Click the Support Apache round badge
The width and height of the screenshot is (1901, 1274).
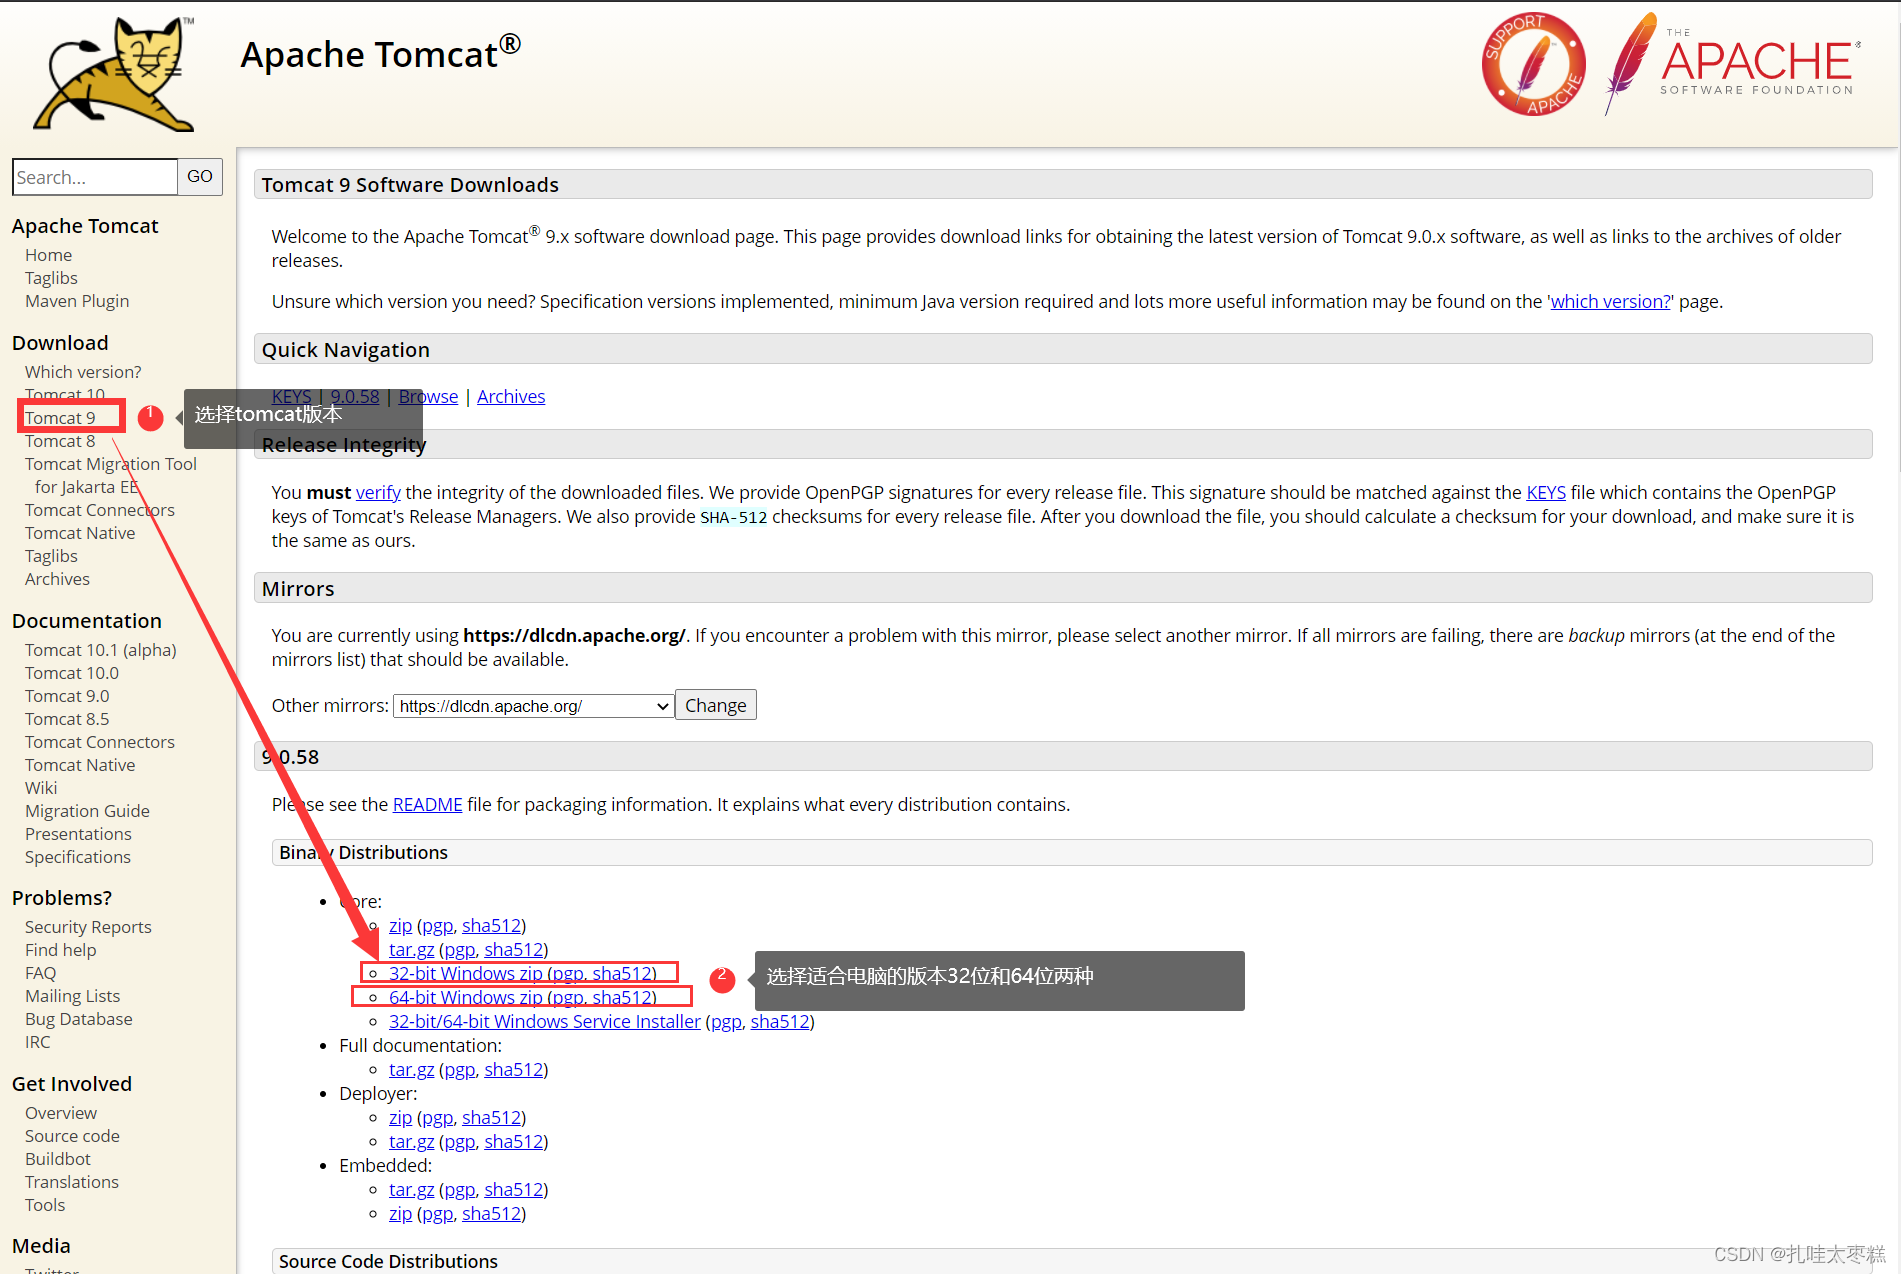(x=1533, y=64)
